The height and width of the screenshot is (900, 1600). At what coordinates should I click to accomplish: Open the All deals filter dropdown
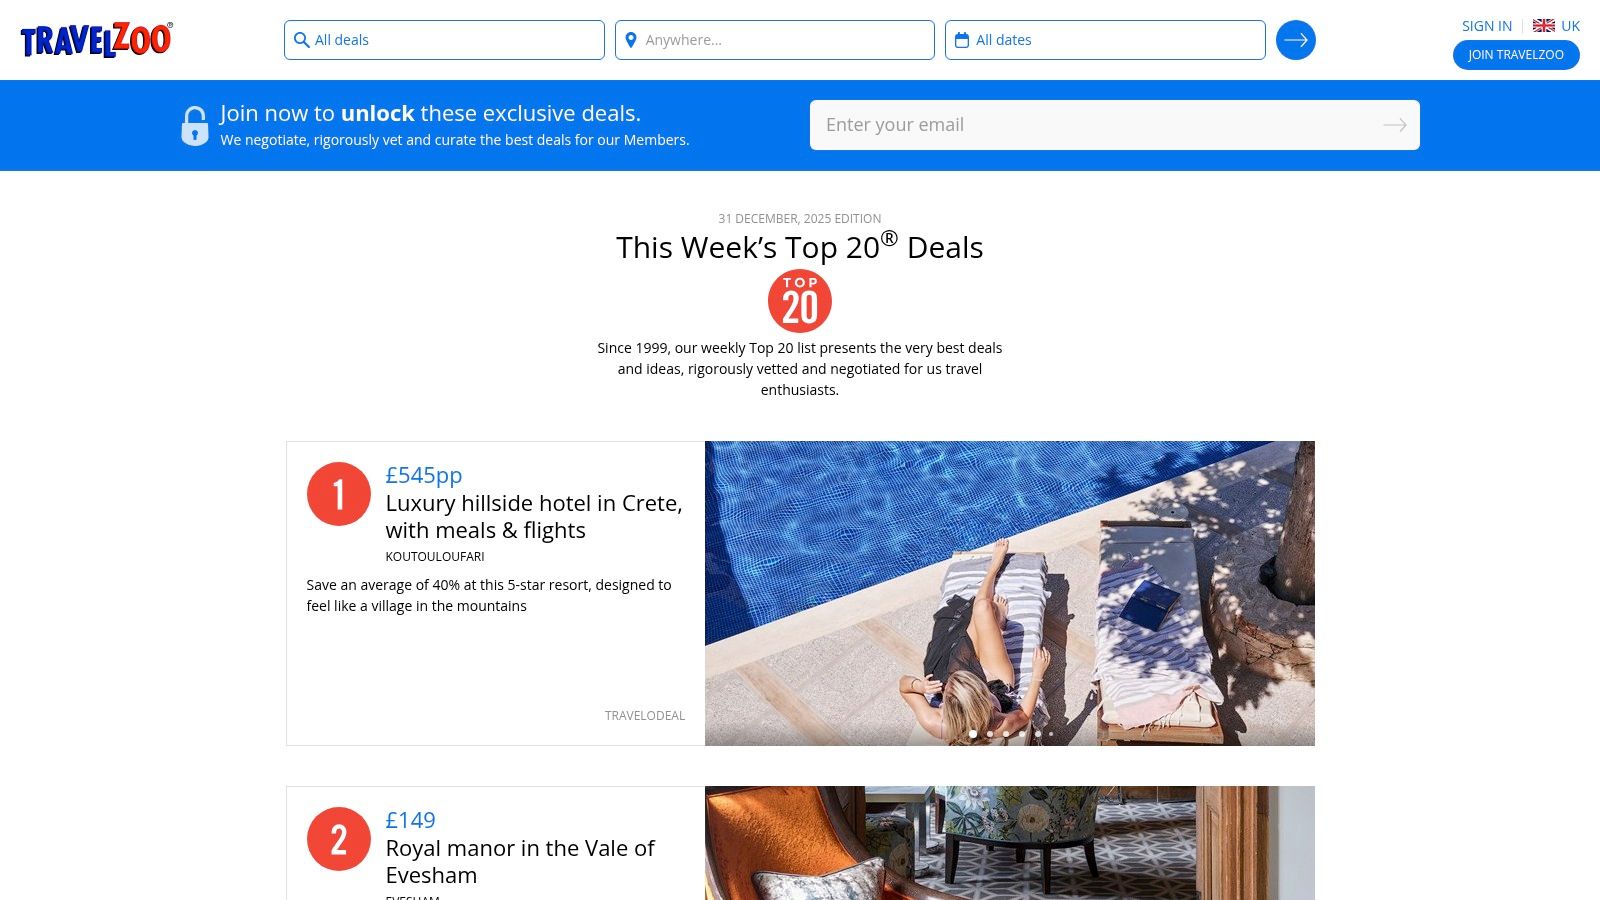443,40
